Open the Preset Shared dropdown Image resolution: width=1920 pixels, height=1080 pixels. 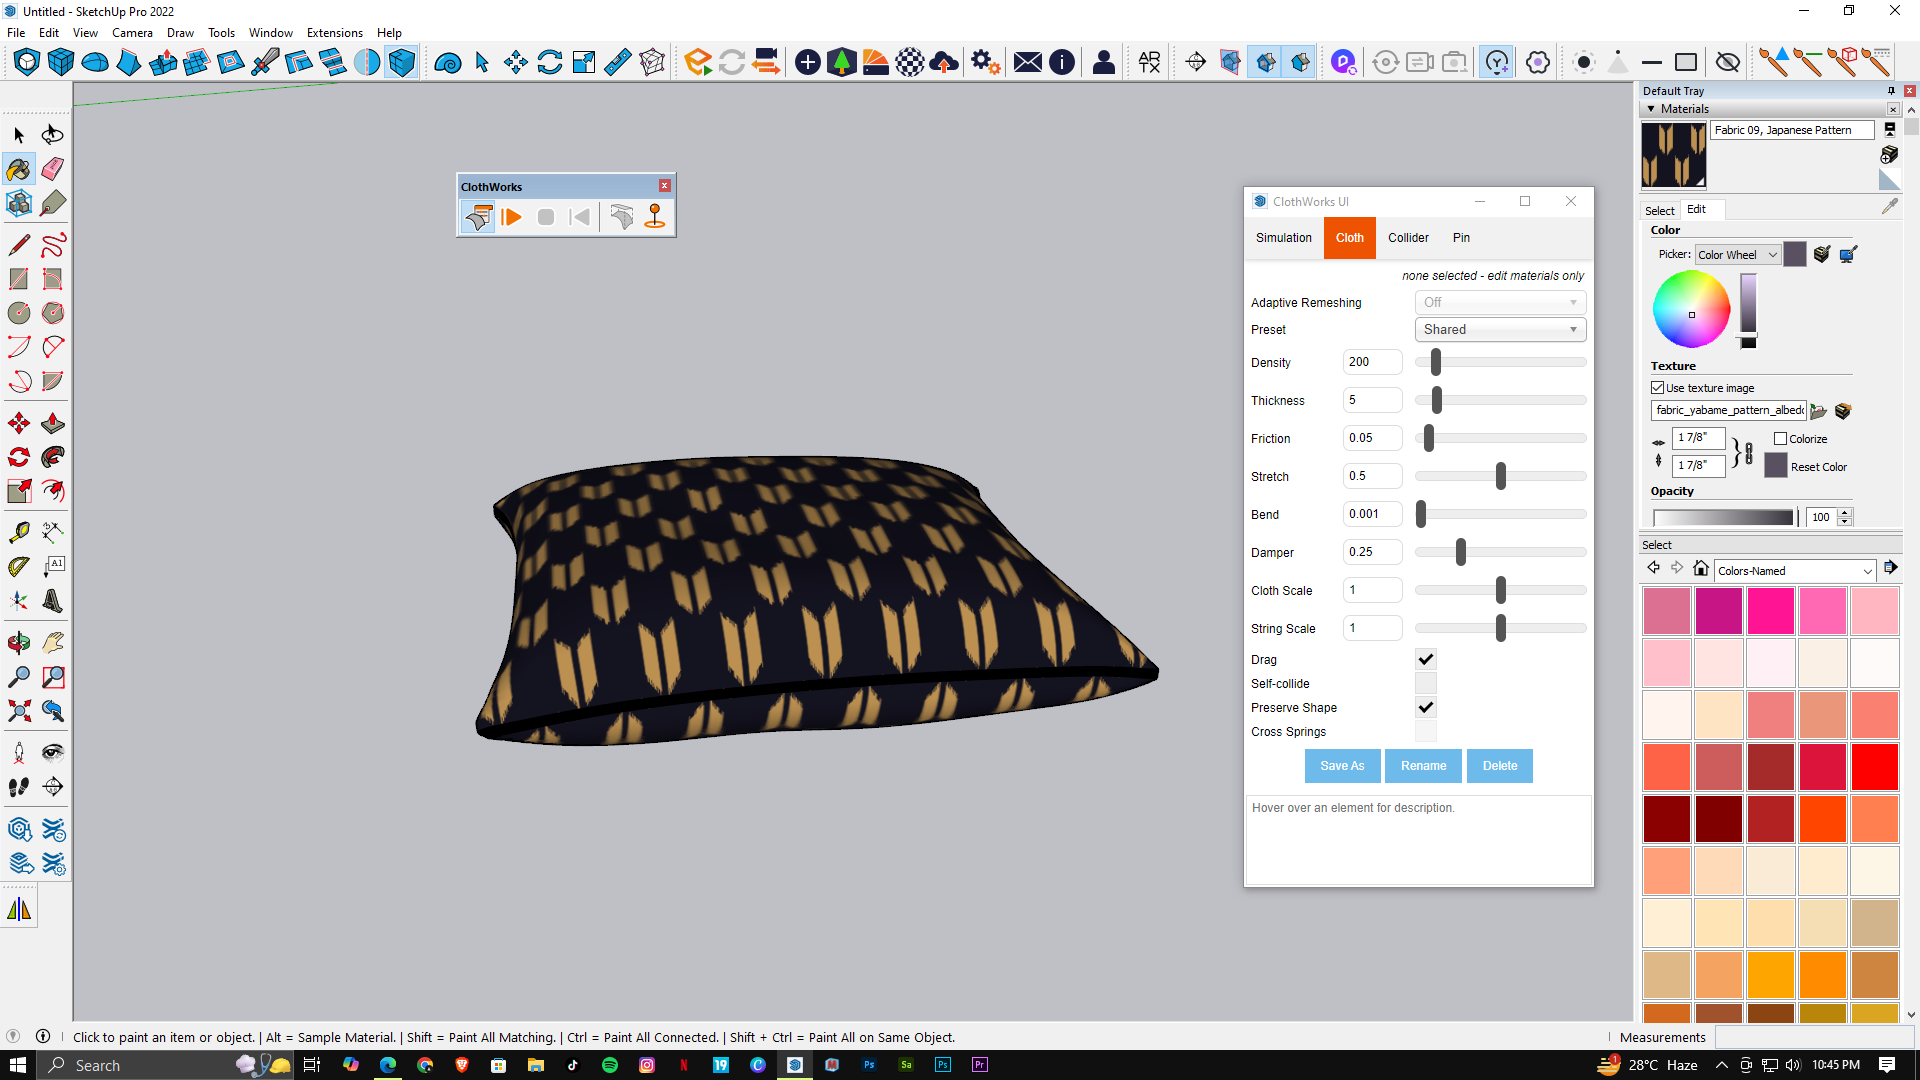point(1500,330)
